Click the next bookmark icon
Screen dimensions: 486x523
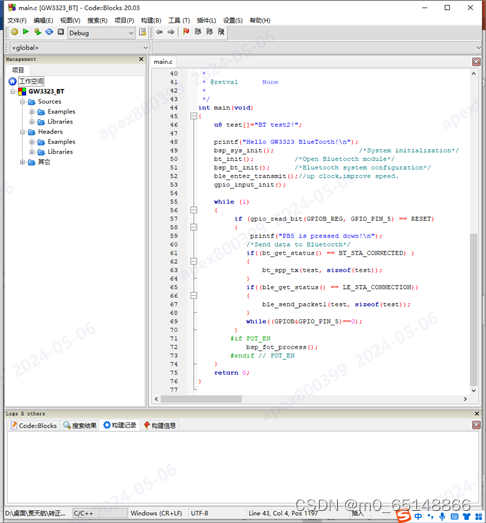click(x=209, y=32)
